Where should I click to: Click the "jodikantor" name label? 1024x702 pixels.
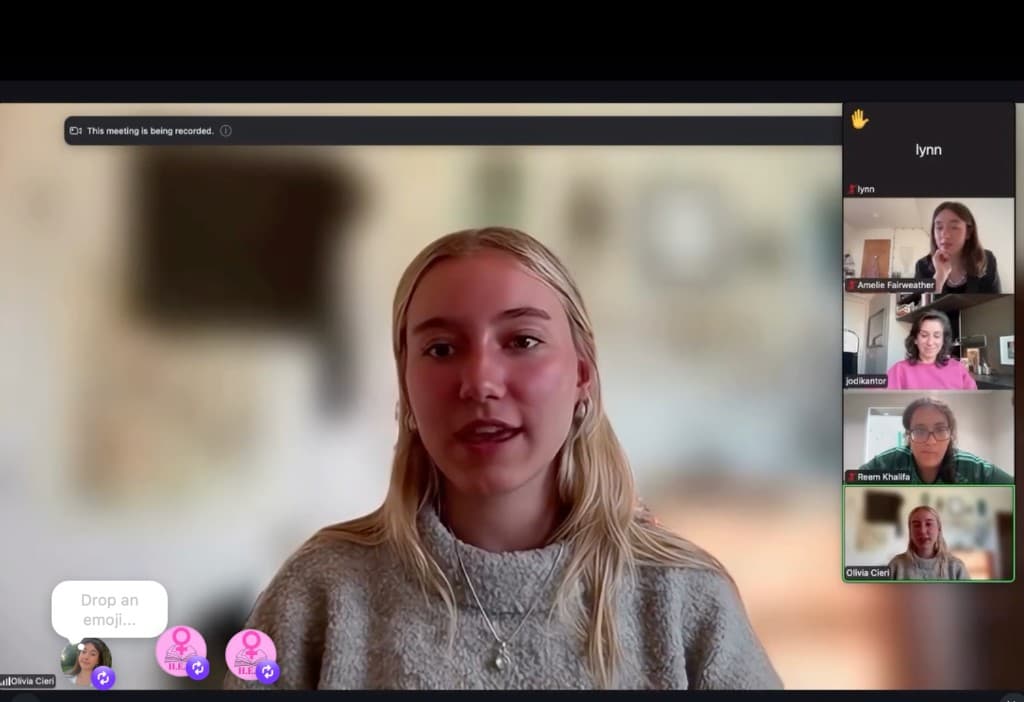866,381
